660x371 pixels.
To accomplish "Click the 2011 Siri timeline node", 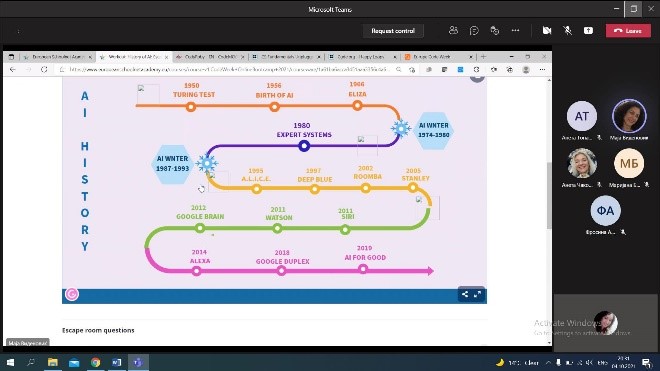I will click(345, 230).
